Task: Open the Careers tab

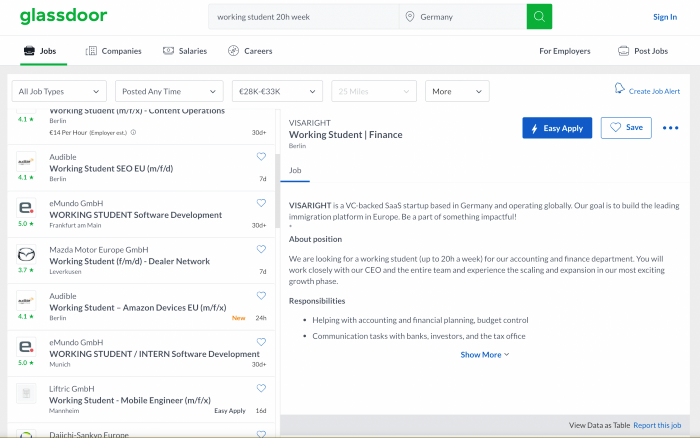Action: (250, 51)
